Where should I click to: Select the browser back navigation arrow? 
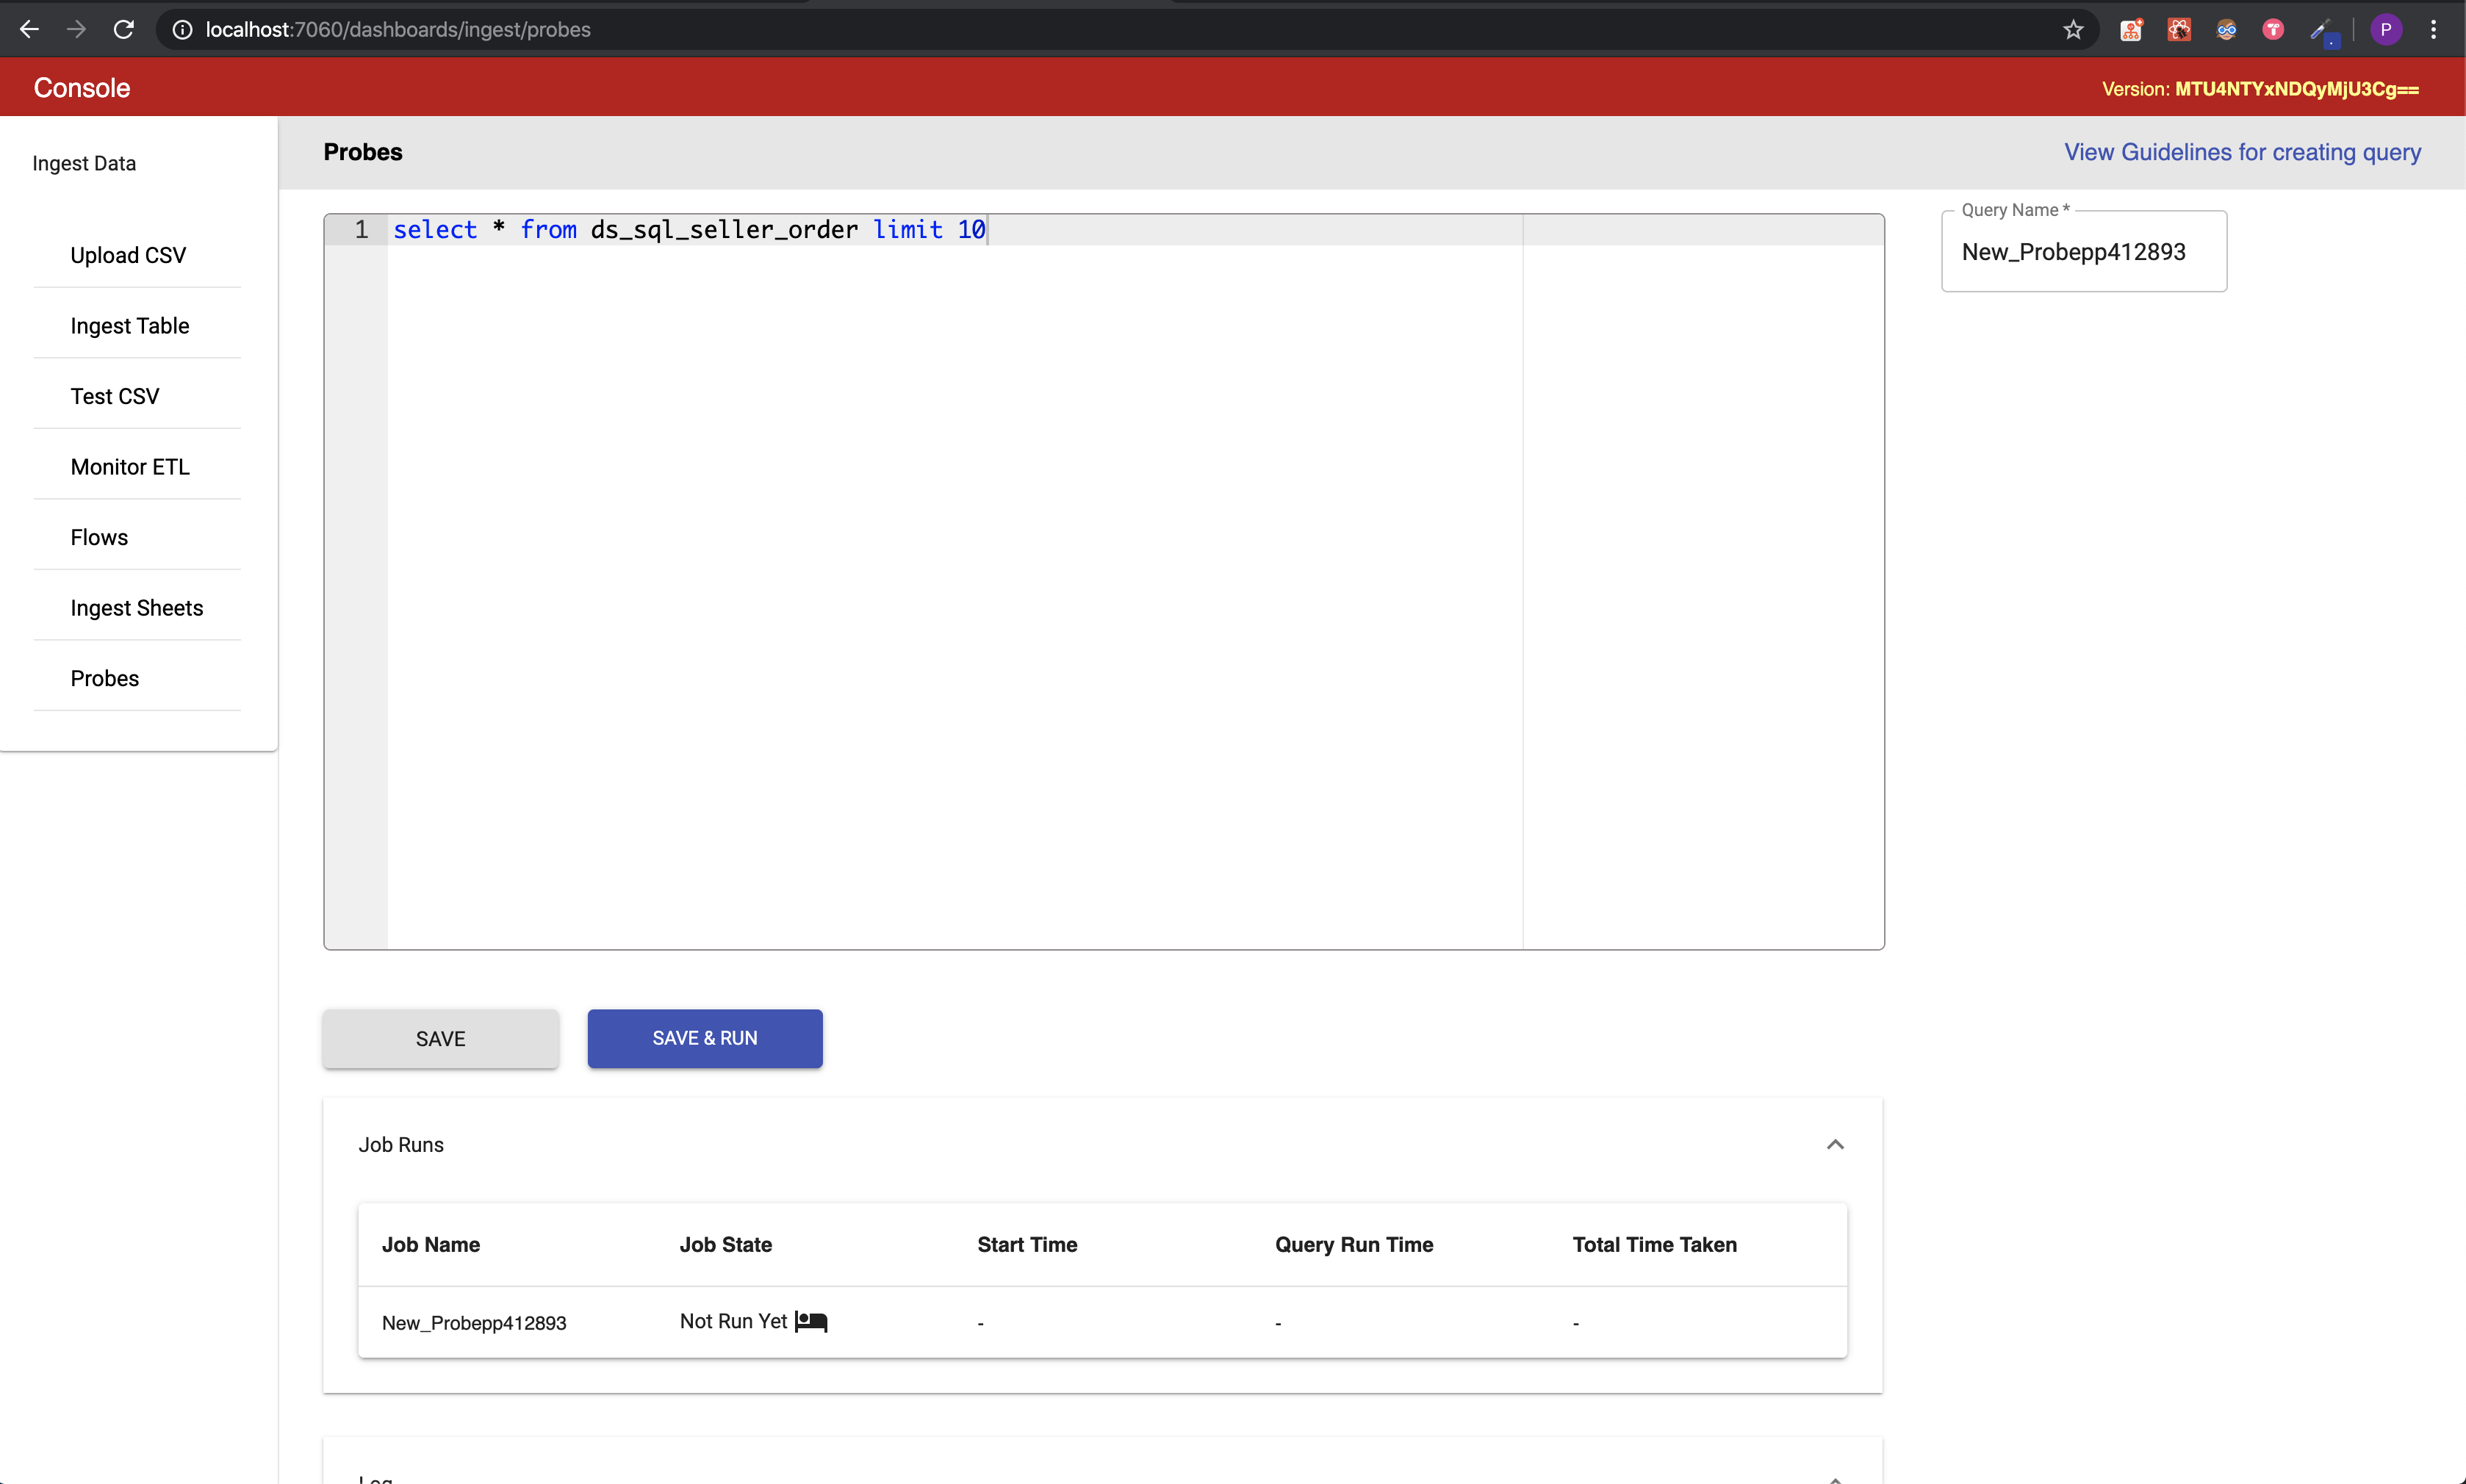coord(29,29)
